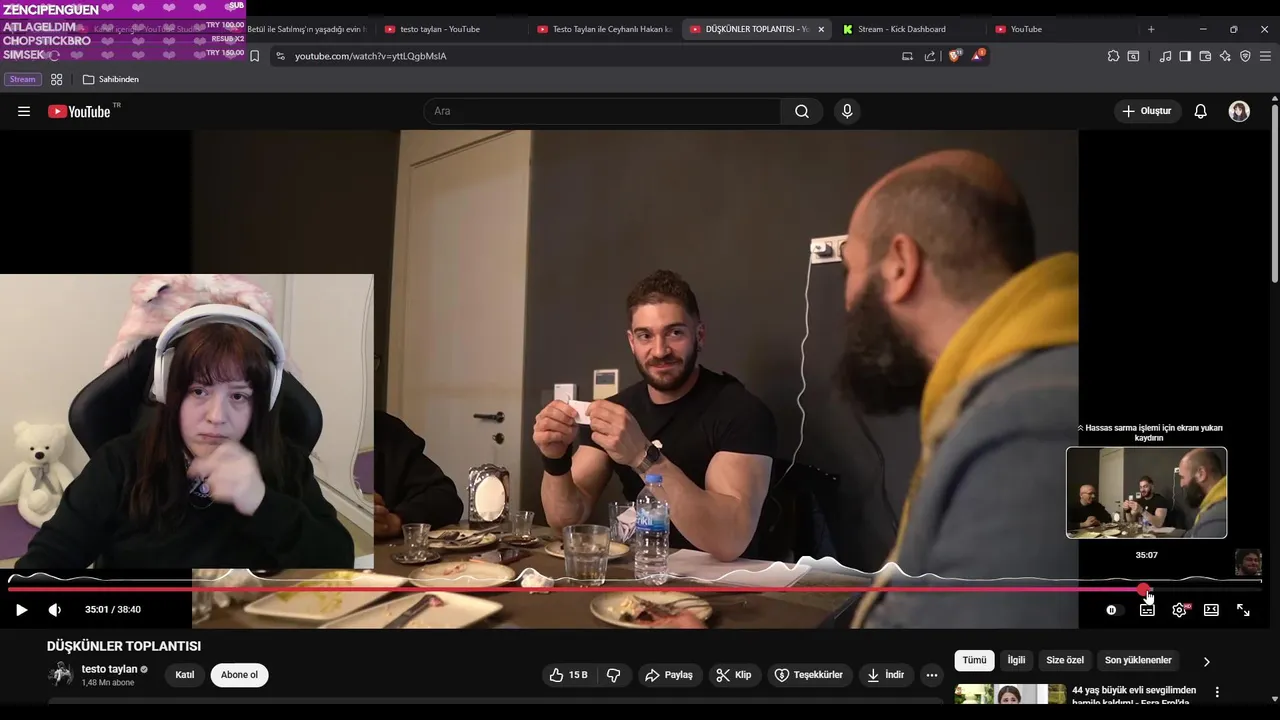Share the video via Paylaş

669,675
